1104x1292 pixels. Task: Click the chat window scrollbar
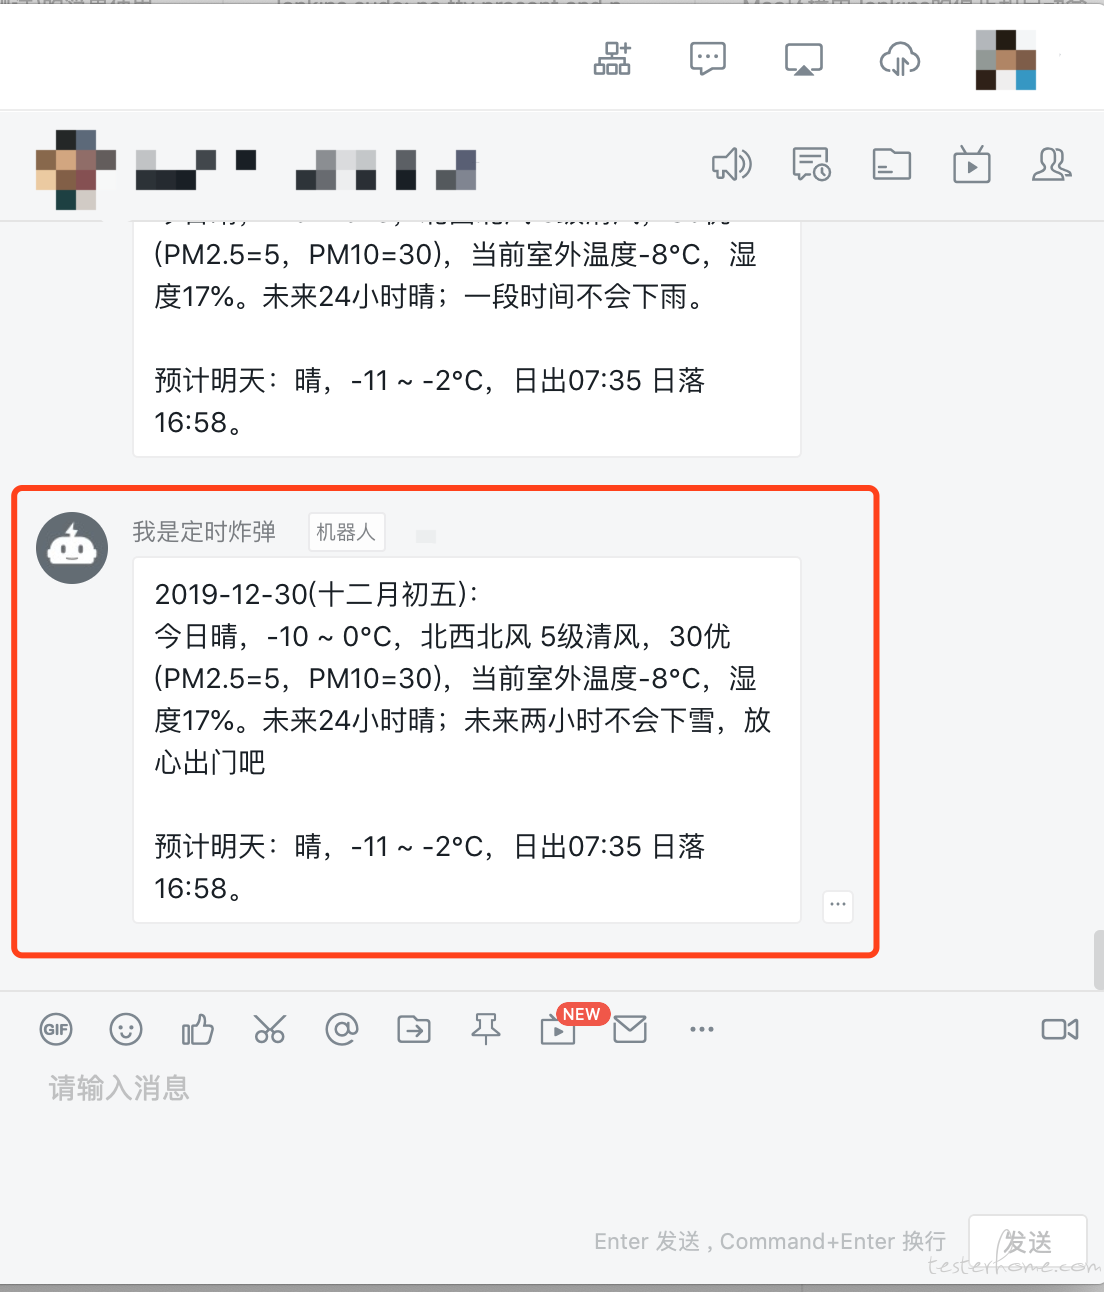[1098, 960]
